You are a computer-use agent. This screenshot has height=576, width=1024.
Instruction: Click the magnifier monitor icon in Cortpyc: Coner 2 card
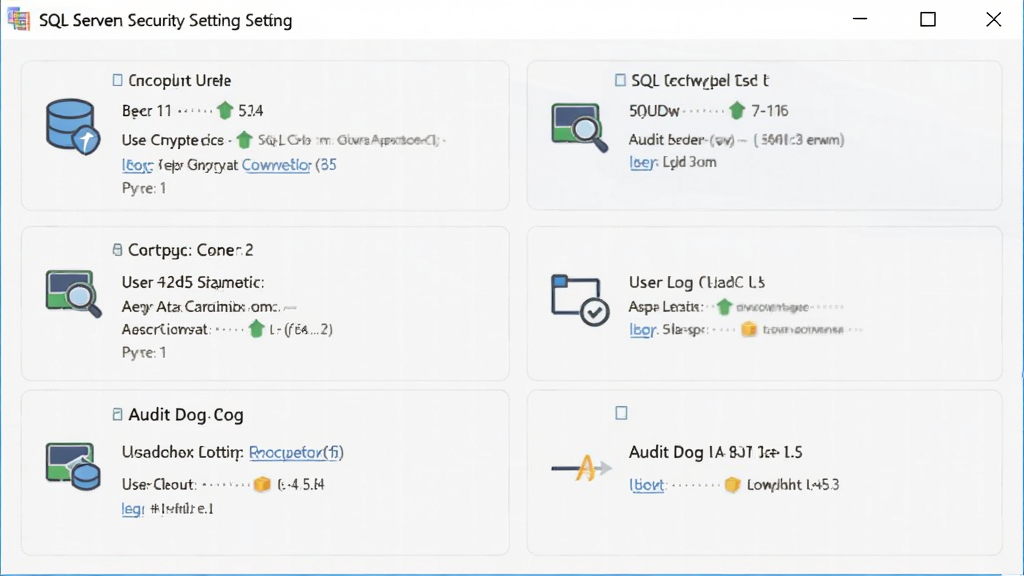pyautogui.click(x=73, y=293)
